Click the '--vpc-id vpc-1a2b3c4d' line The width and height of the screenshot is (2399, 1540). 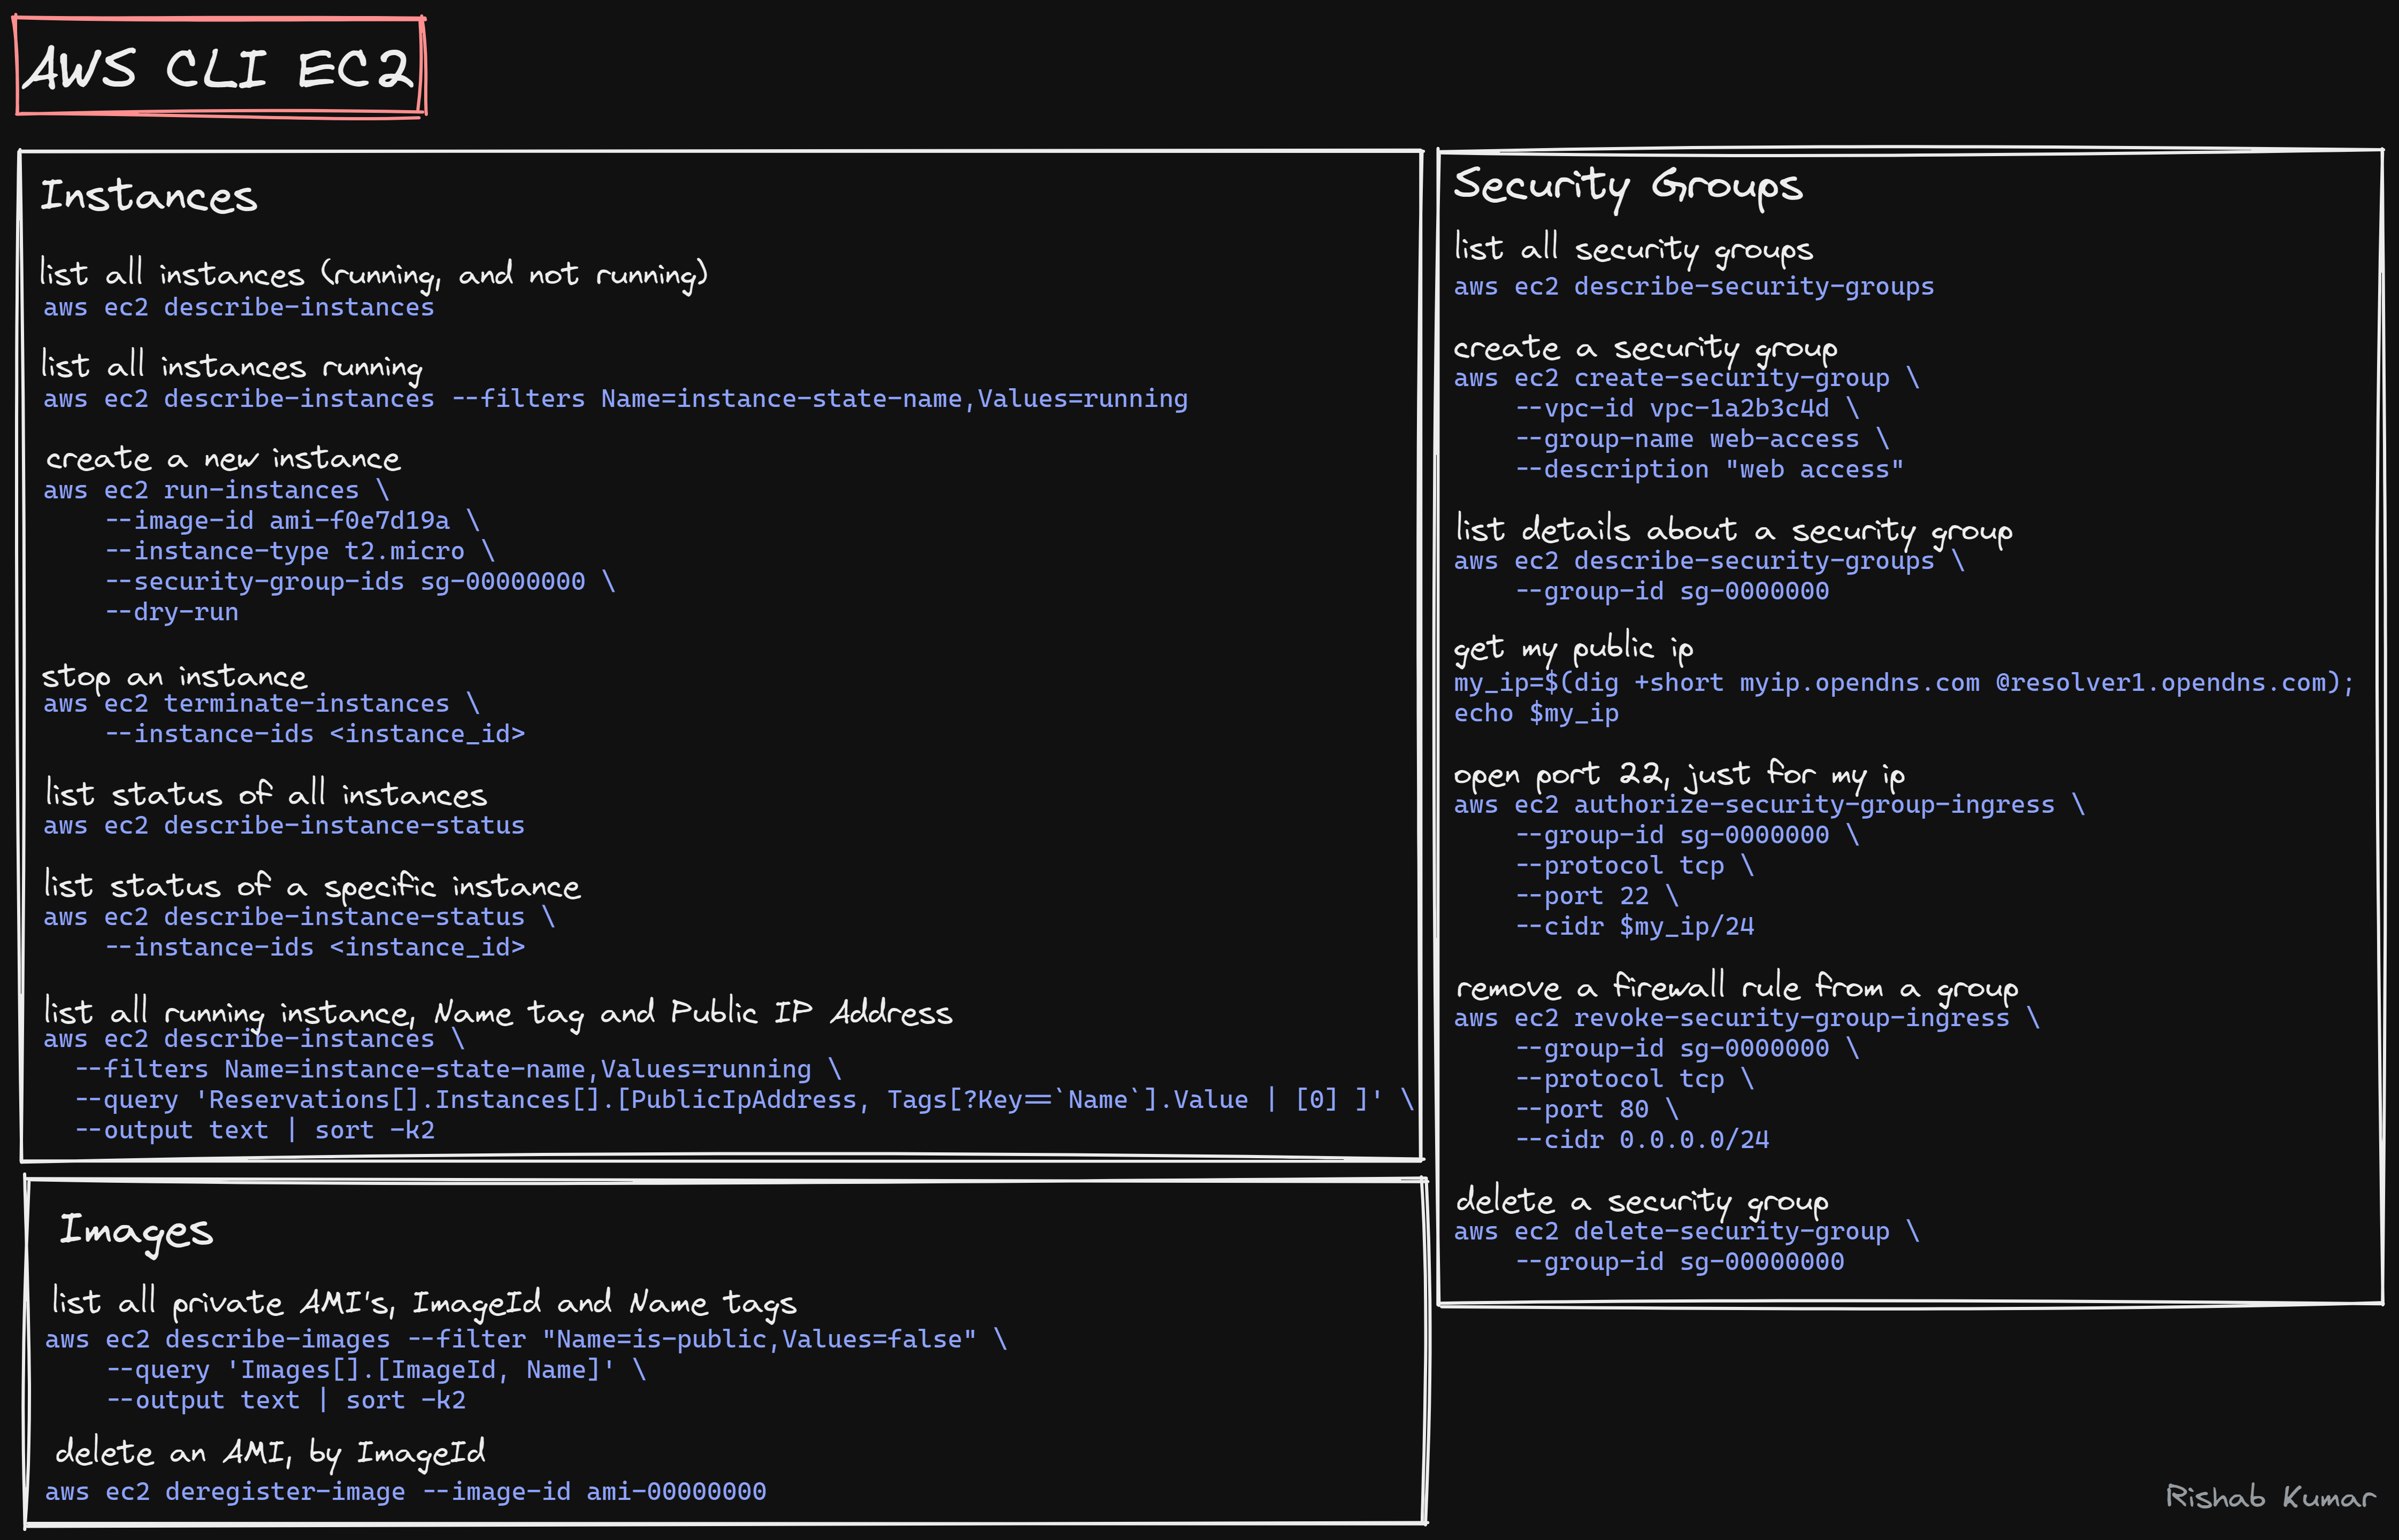[x=1687, y=409]
